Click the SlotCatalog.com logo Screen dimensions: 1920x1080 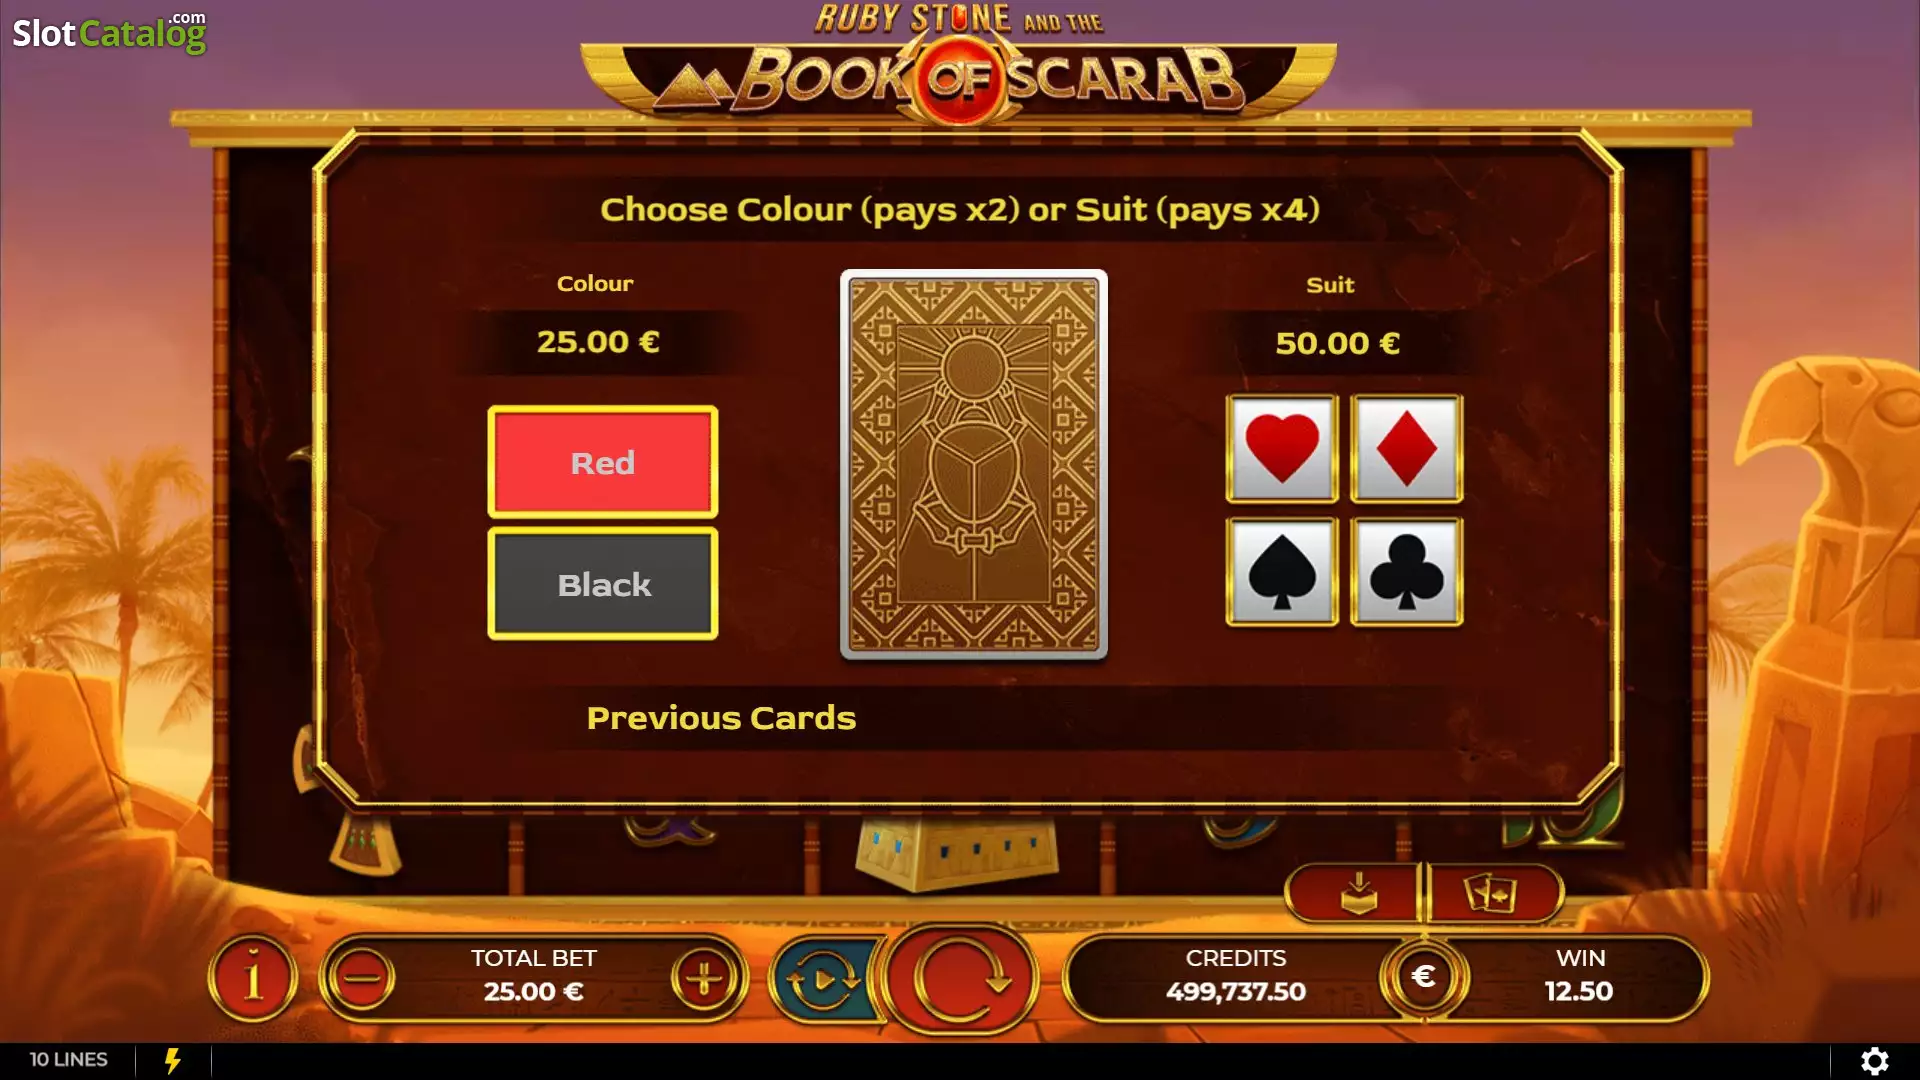(x=109, y=32)
